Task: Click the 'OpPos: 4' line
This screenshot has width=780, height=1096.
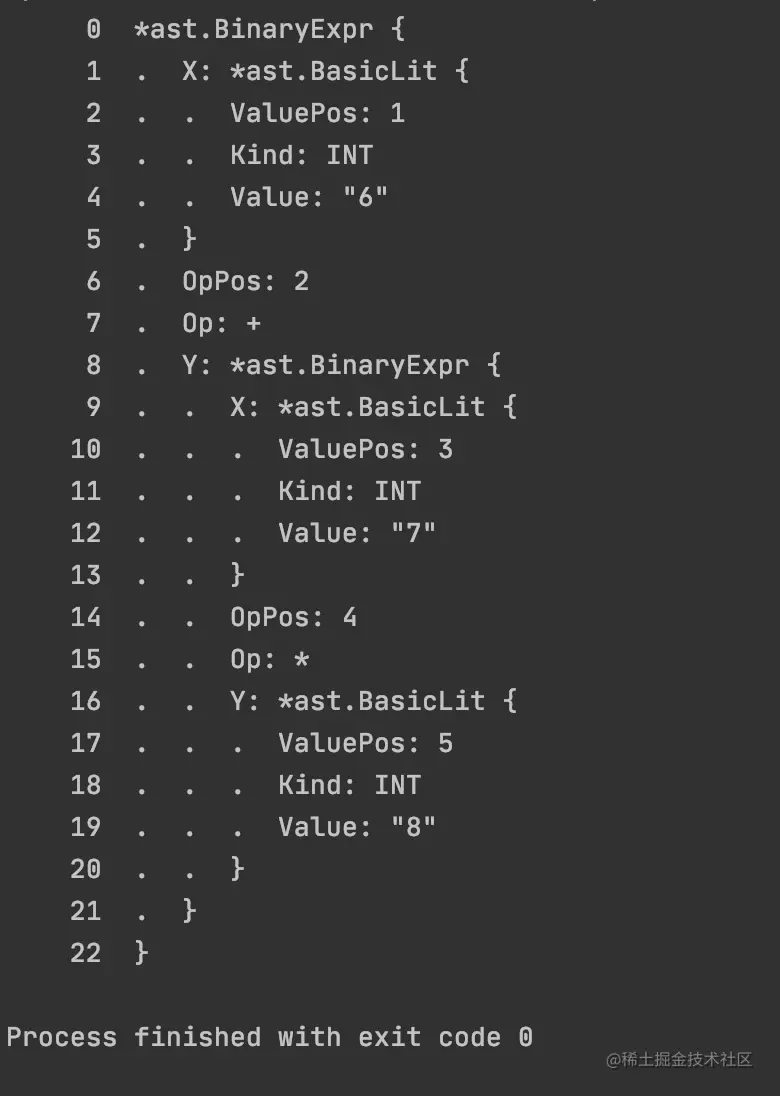Action: [294, 616]
